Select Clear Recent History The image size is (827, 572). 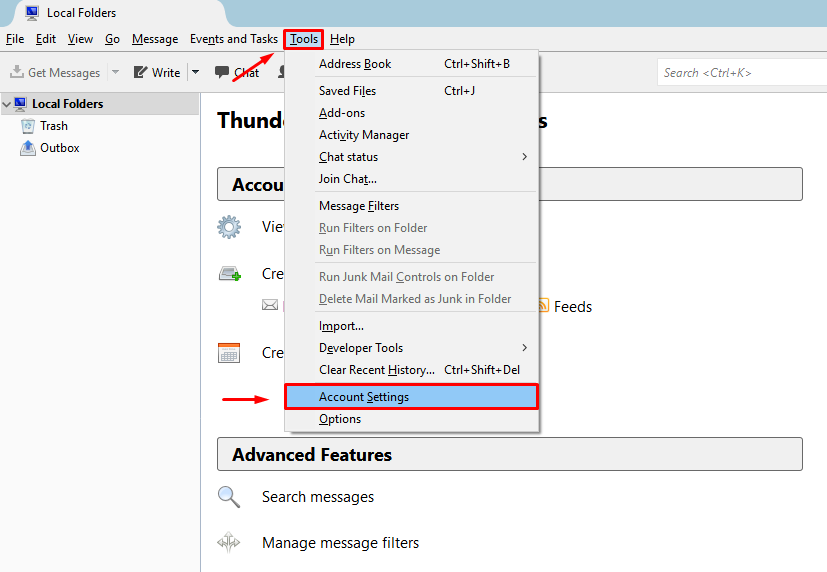(x=411, y=370)
